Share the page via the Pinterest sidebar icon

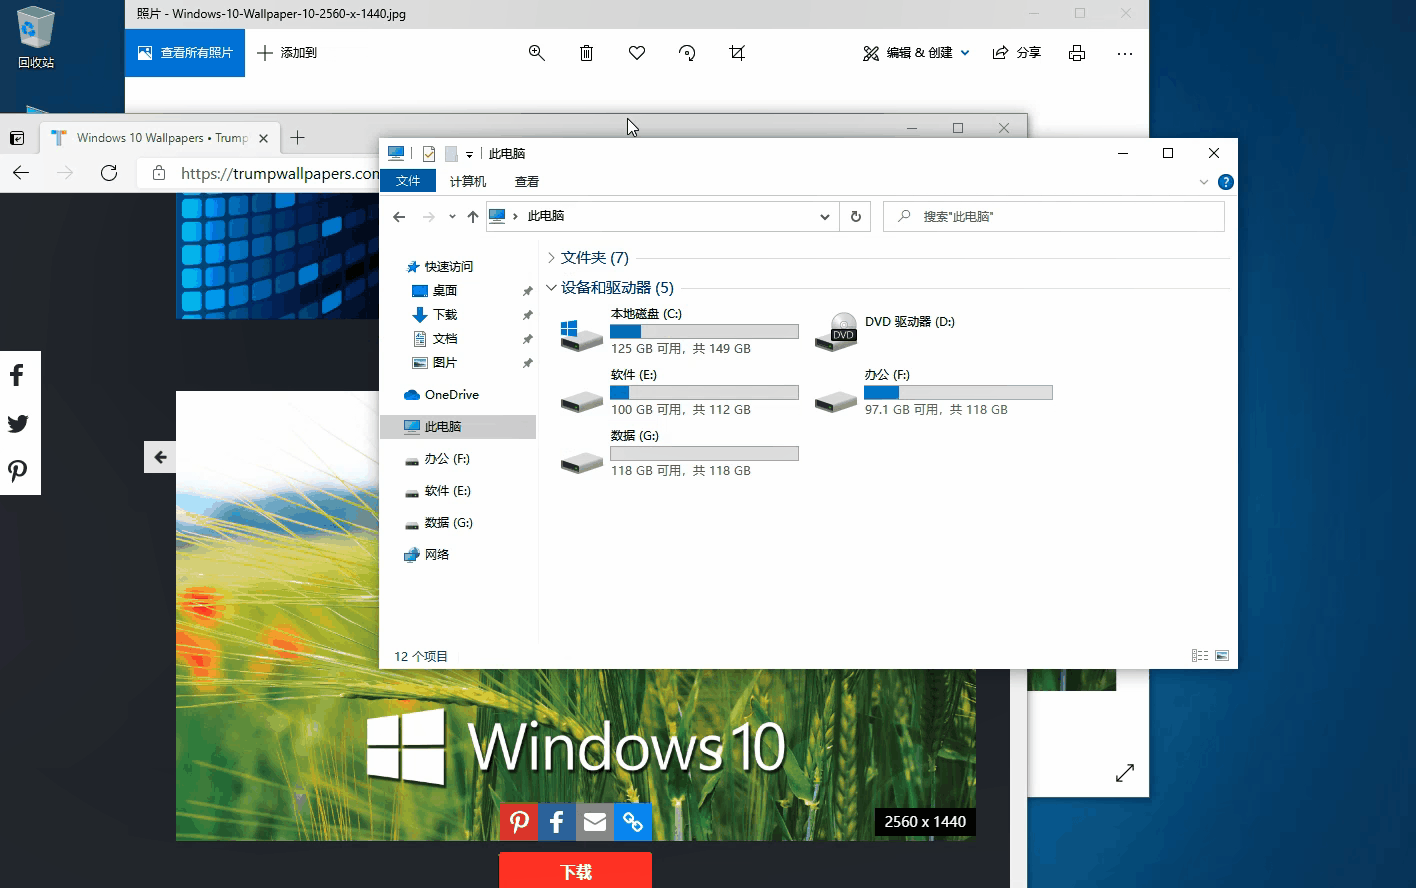coord(17,471)
